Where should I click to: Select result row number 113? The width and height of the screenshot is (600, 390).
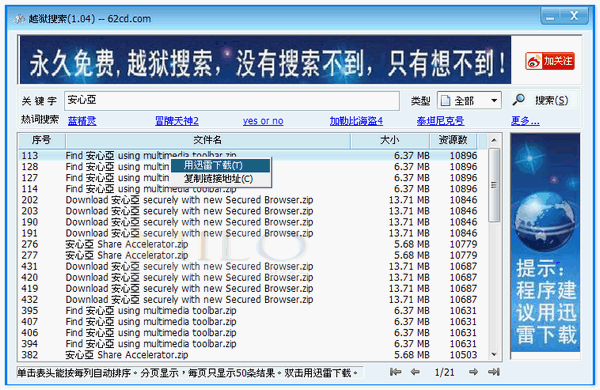pyautogui.click(x=253, y=155)
